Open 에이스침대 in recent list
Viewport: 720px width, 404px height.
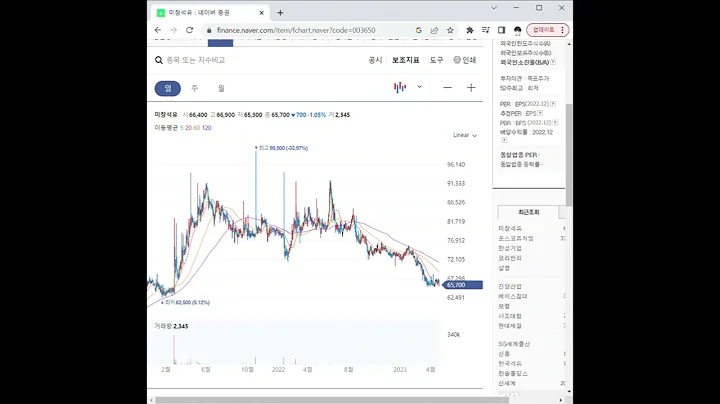(513, 297)
